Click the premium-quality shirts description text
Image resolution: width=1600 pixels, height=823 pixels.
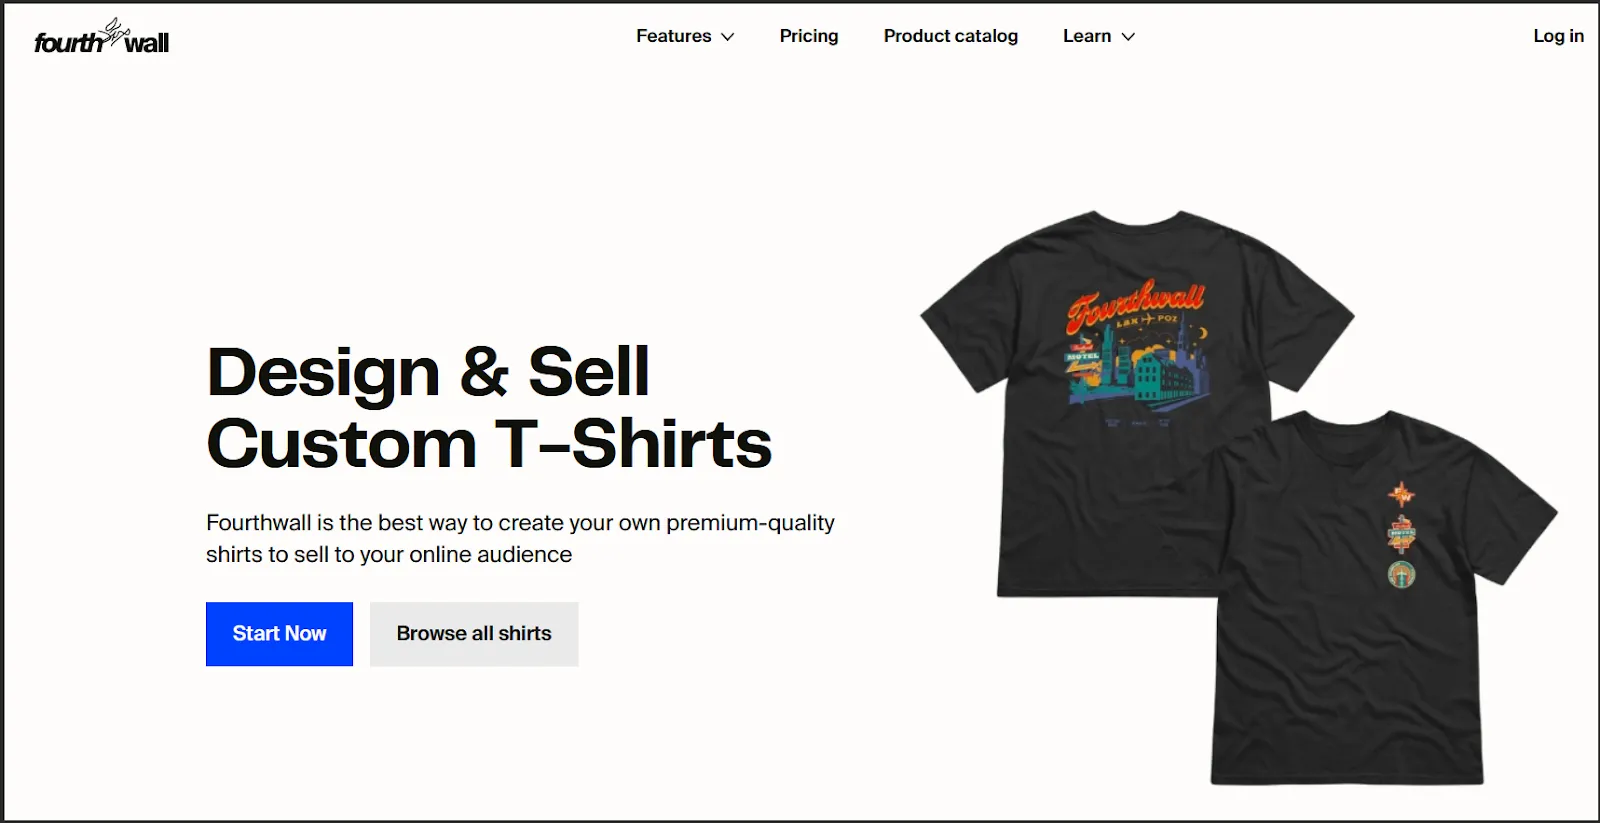click(x=520, y=538)
